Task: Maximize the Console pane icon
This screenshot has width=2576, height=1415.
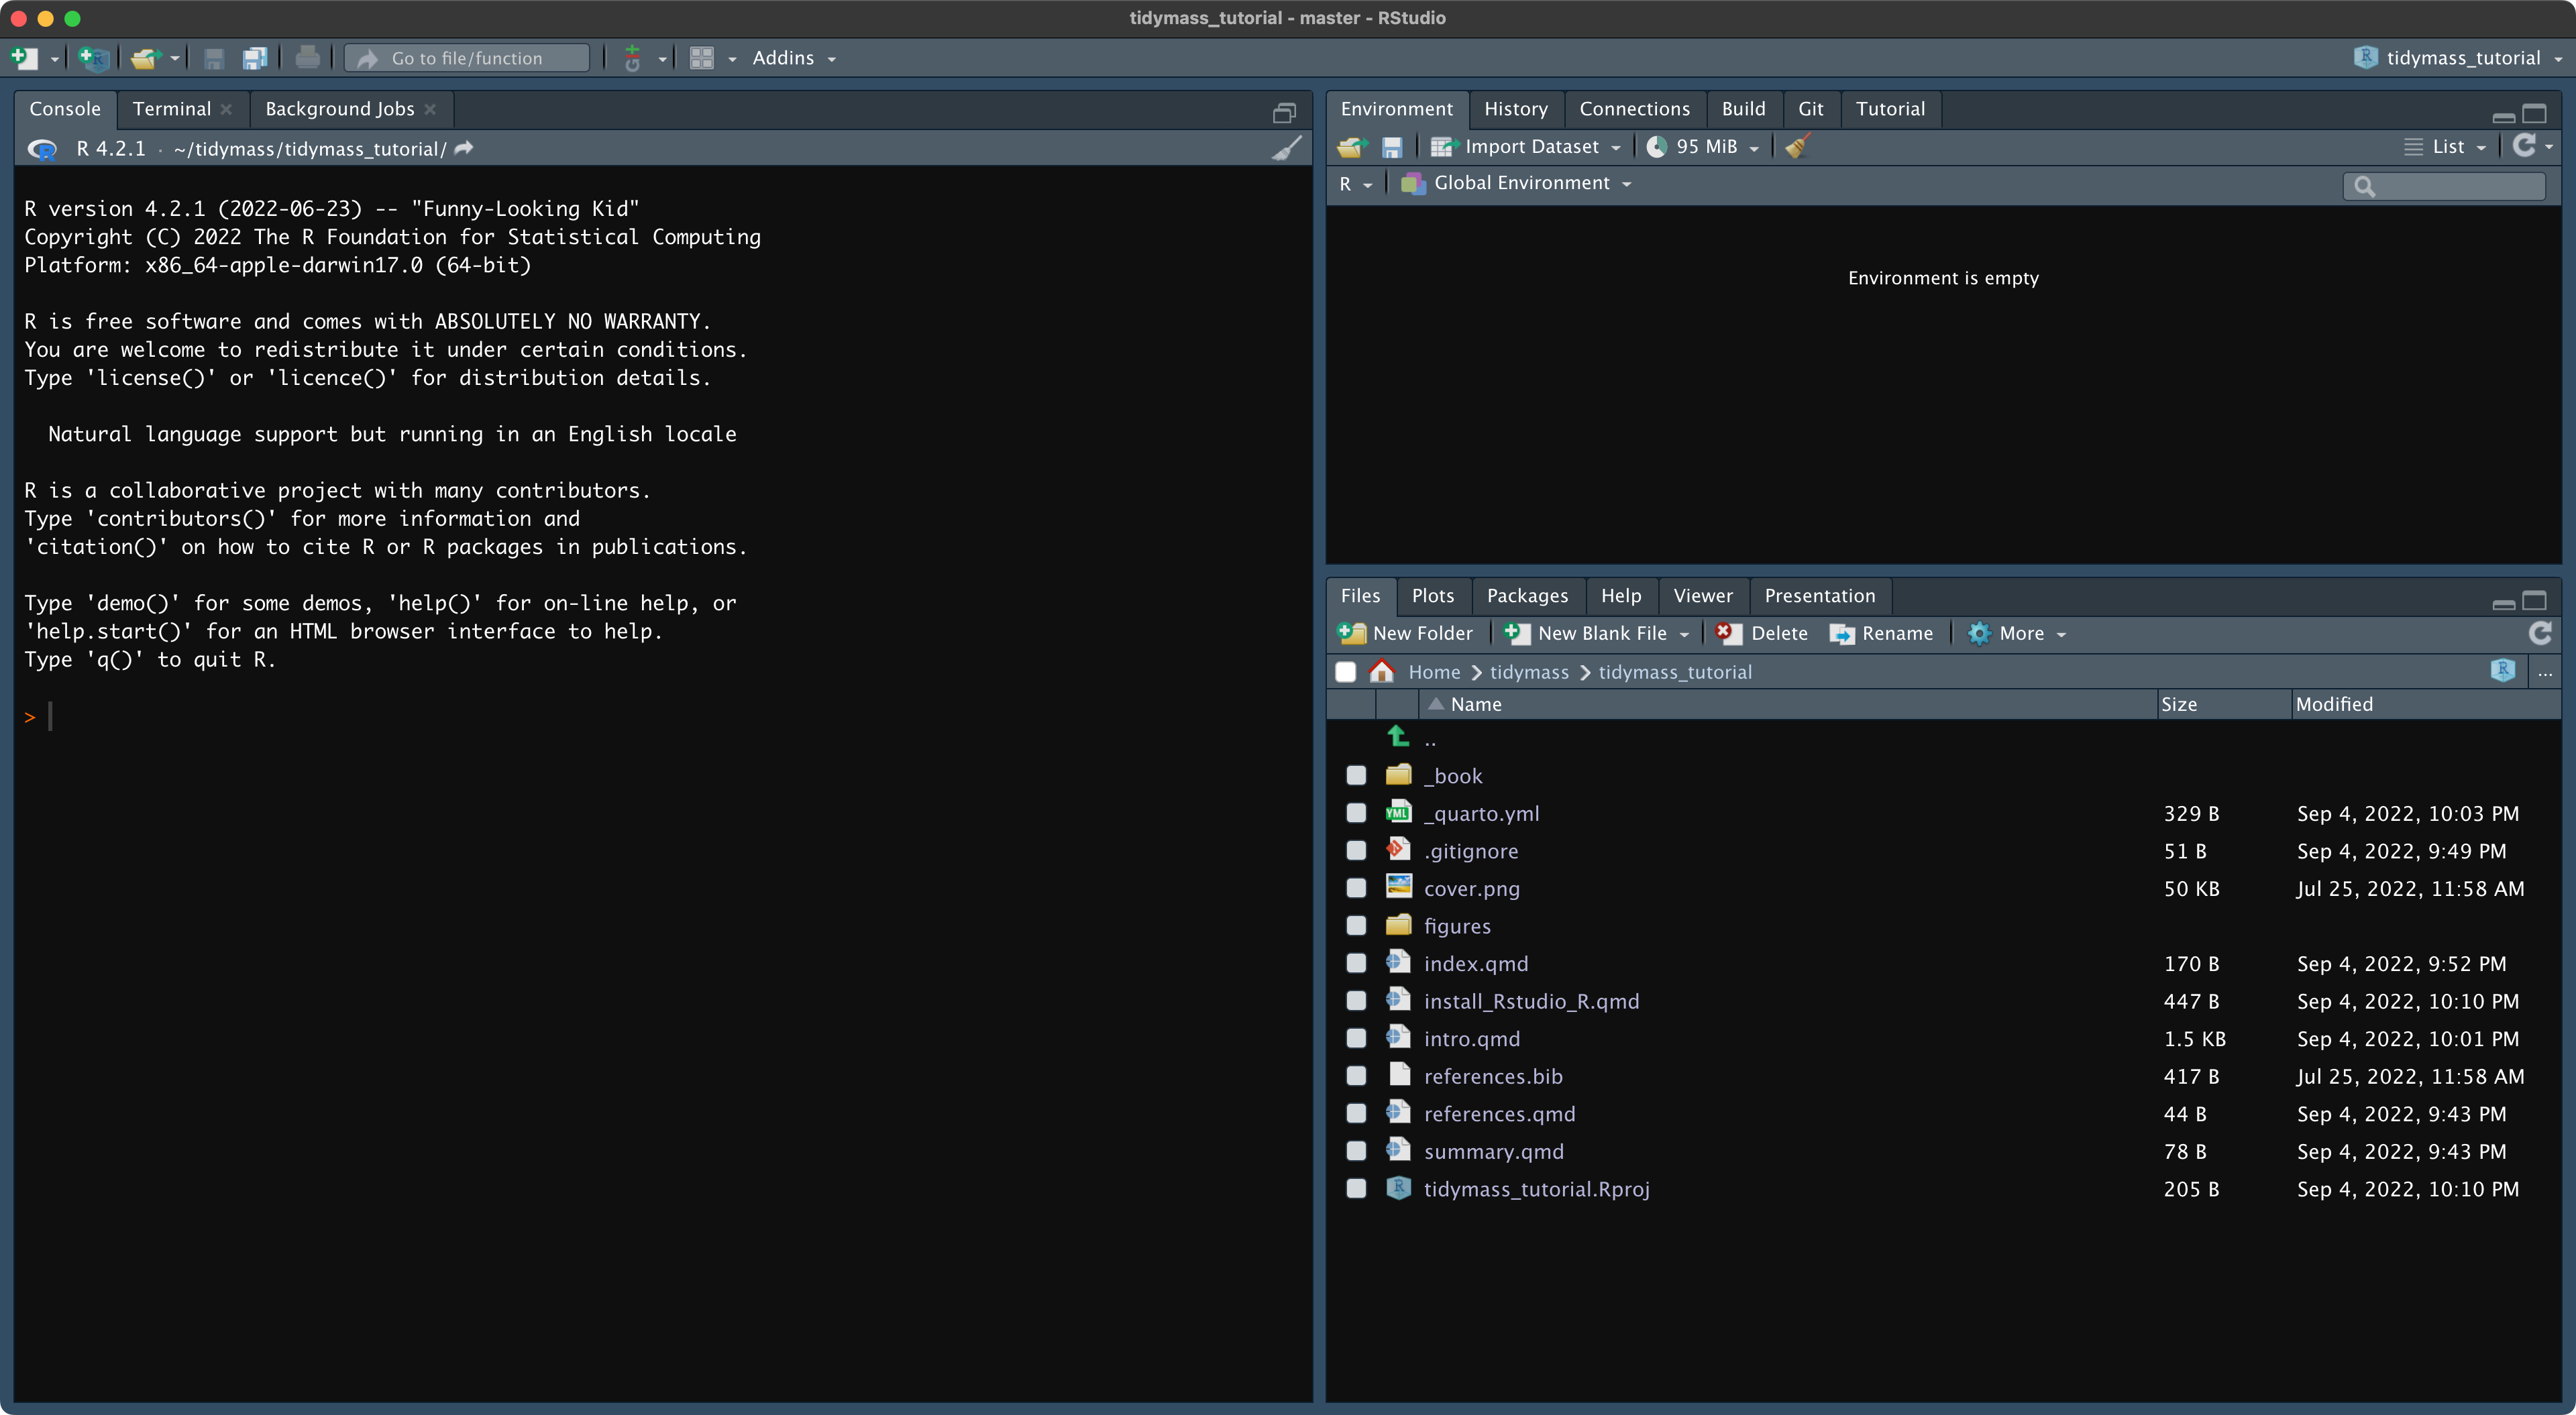Action: [x=1284, y=112]
